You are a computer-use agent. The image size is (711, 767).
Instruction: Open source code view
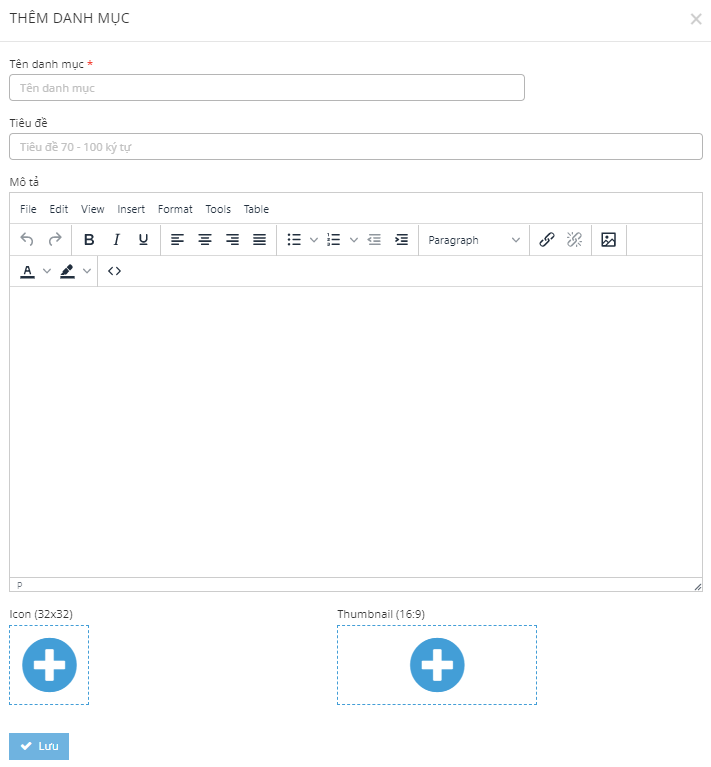115,271
